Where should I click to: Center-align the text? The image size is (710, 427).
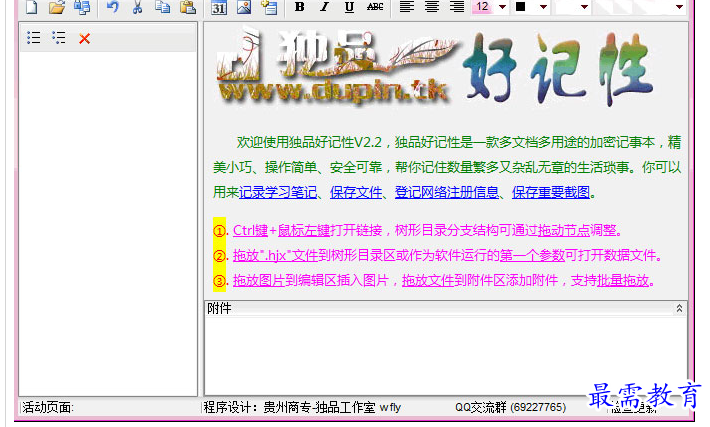coord(432,7)
